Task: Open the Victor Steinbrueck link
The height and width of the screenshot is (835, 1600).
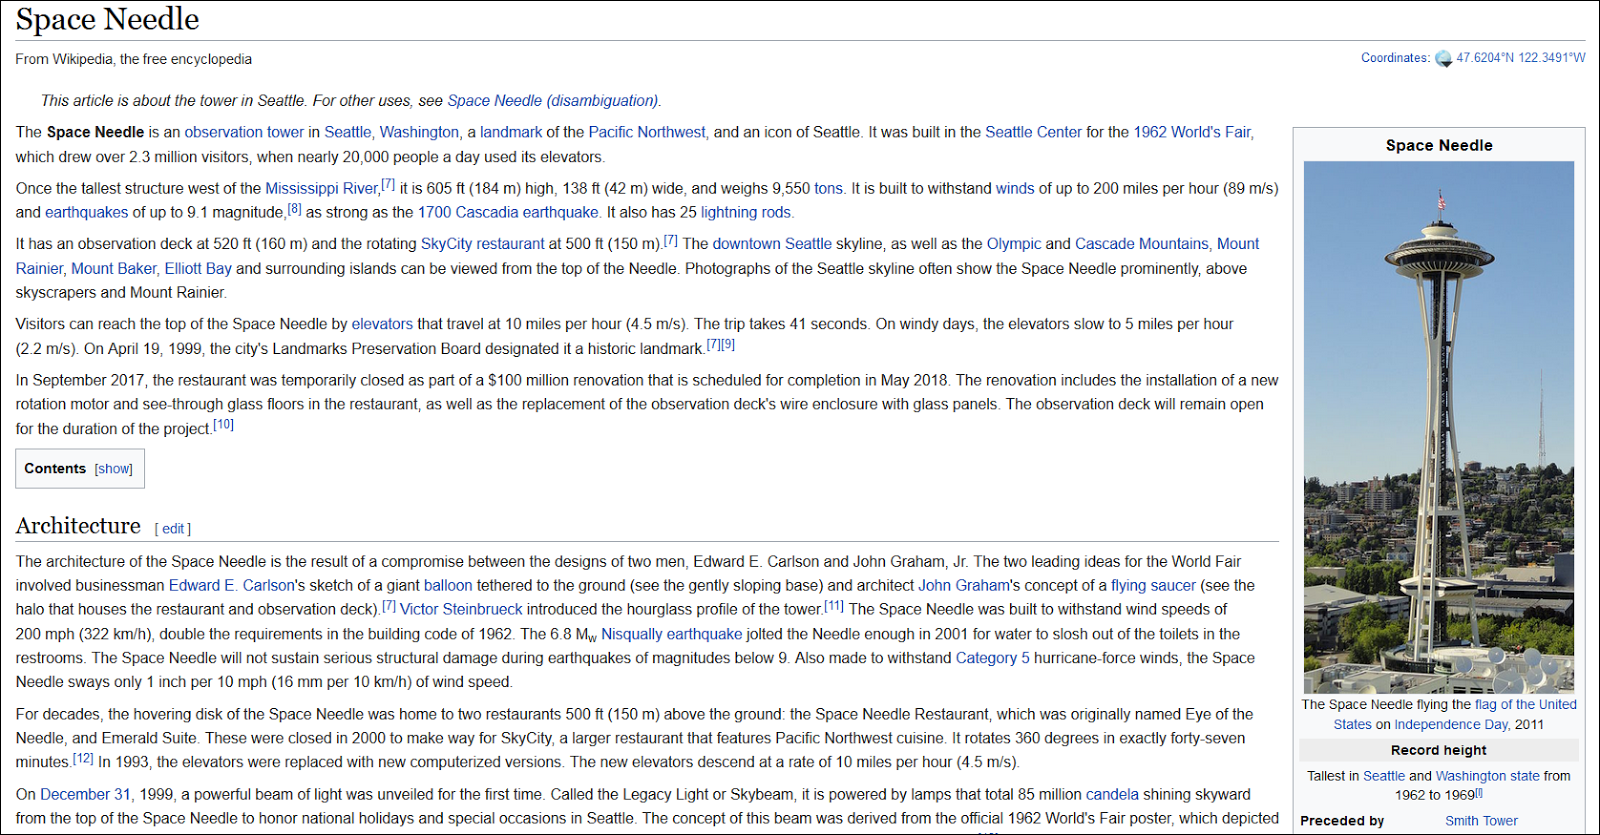Action: click(461, 609)
